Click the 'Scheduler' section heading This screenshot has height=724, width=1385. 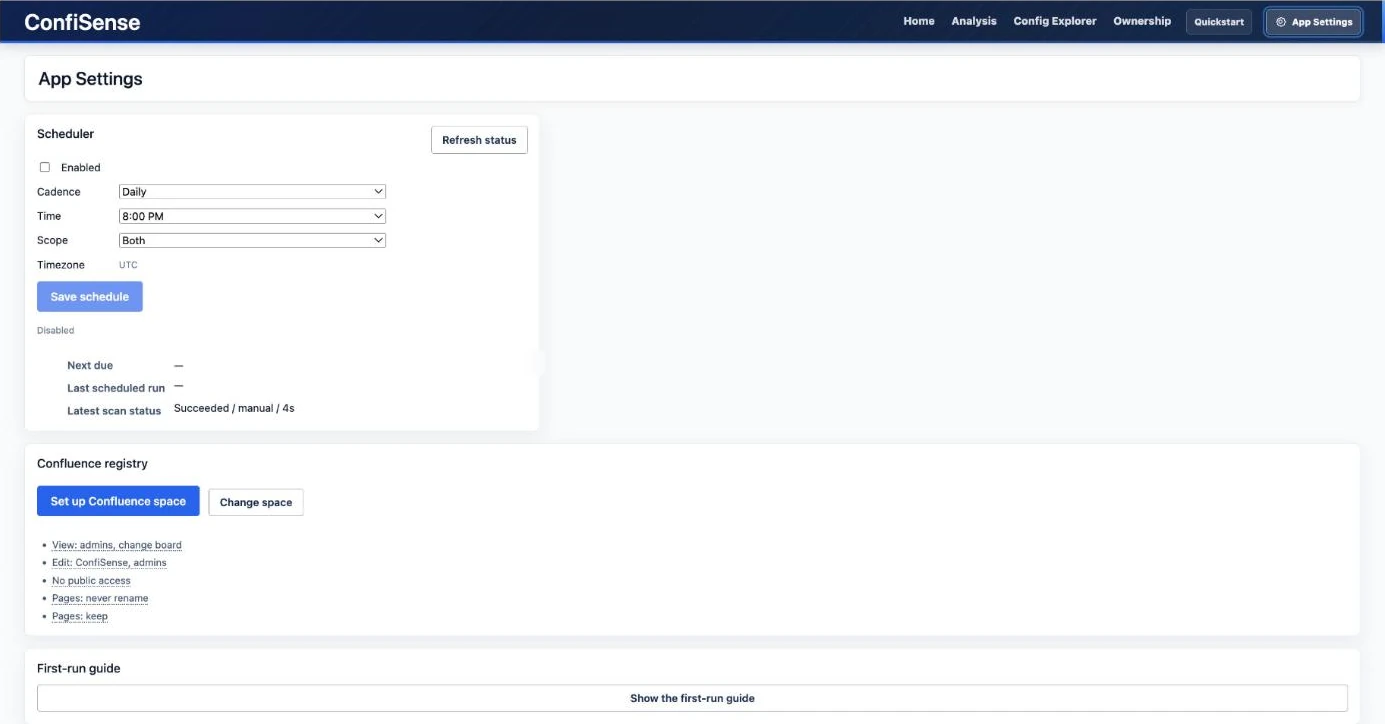point(65,134)
